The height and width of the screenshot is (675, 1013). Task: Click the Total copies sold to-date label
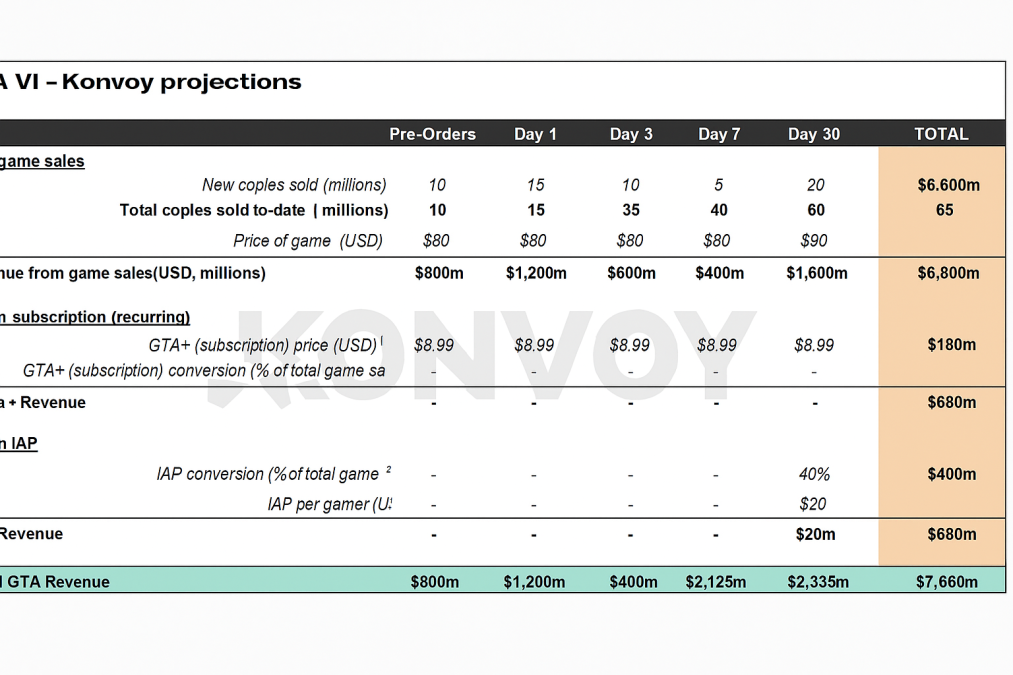254,210
